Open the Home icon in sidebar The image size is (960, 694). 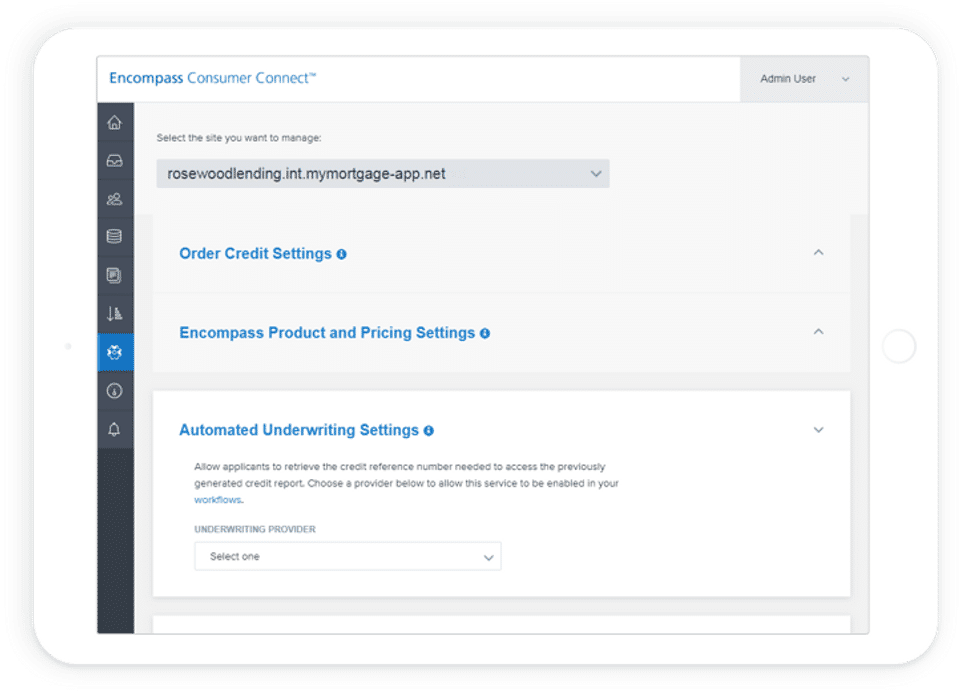[114, 122]
